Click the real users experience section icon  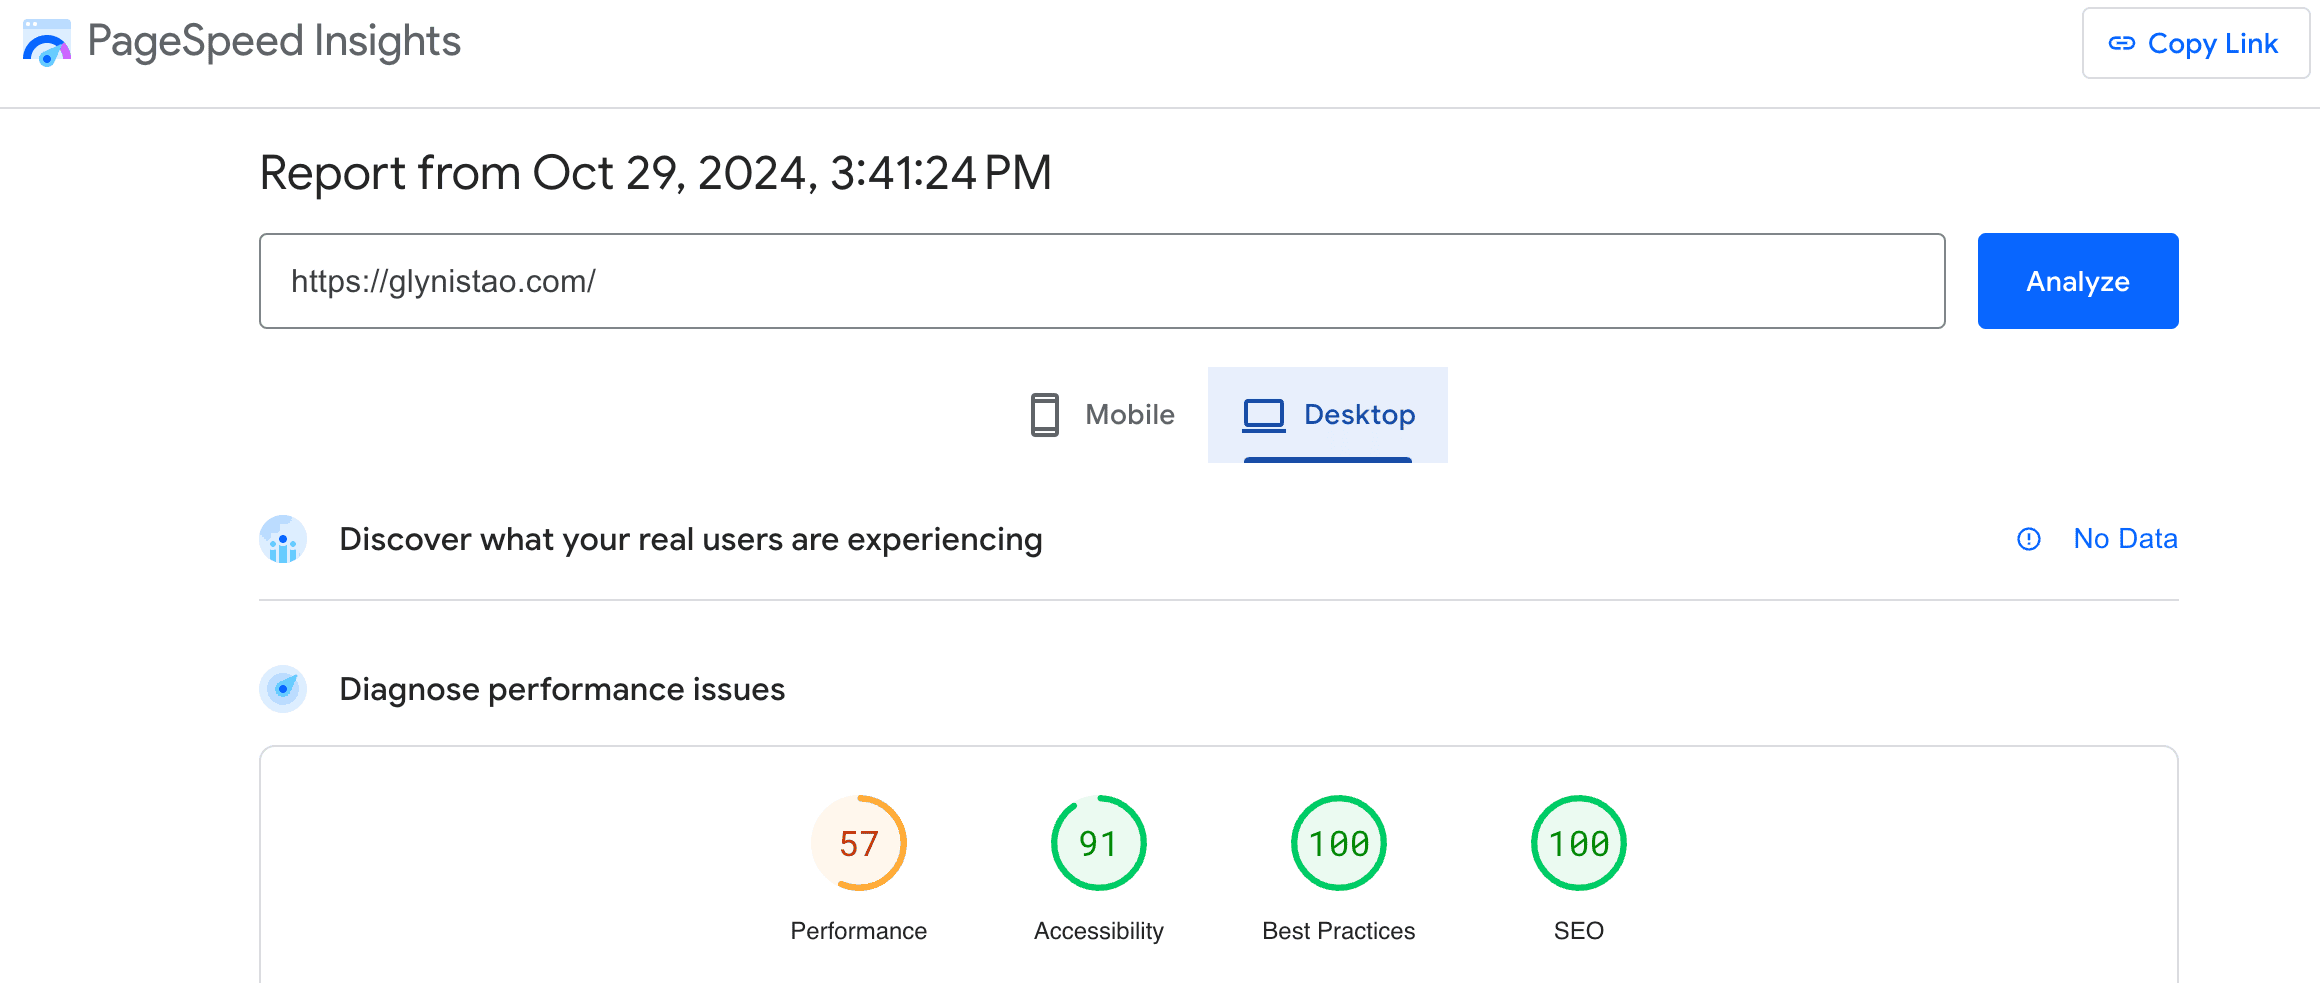tap(283, 539)
